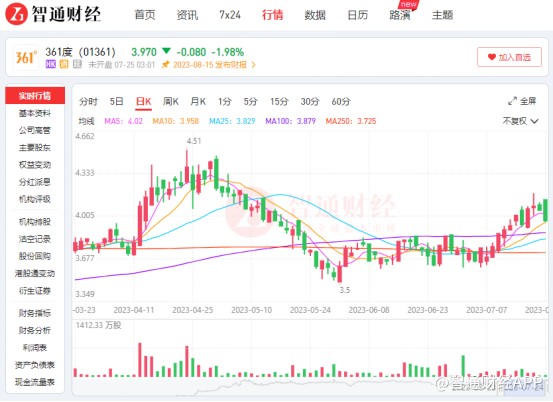
Task: Open 股份回购 in sidebar
Action: 35,256
